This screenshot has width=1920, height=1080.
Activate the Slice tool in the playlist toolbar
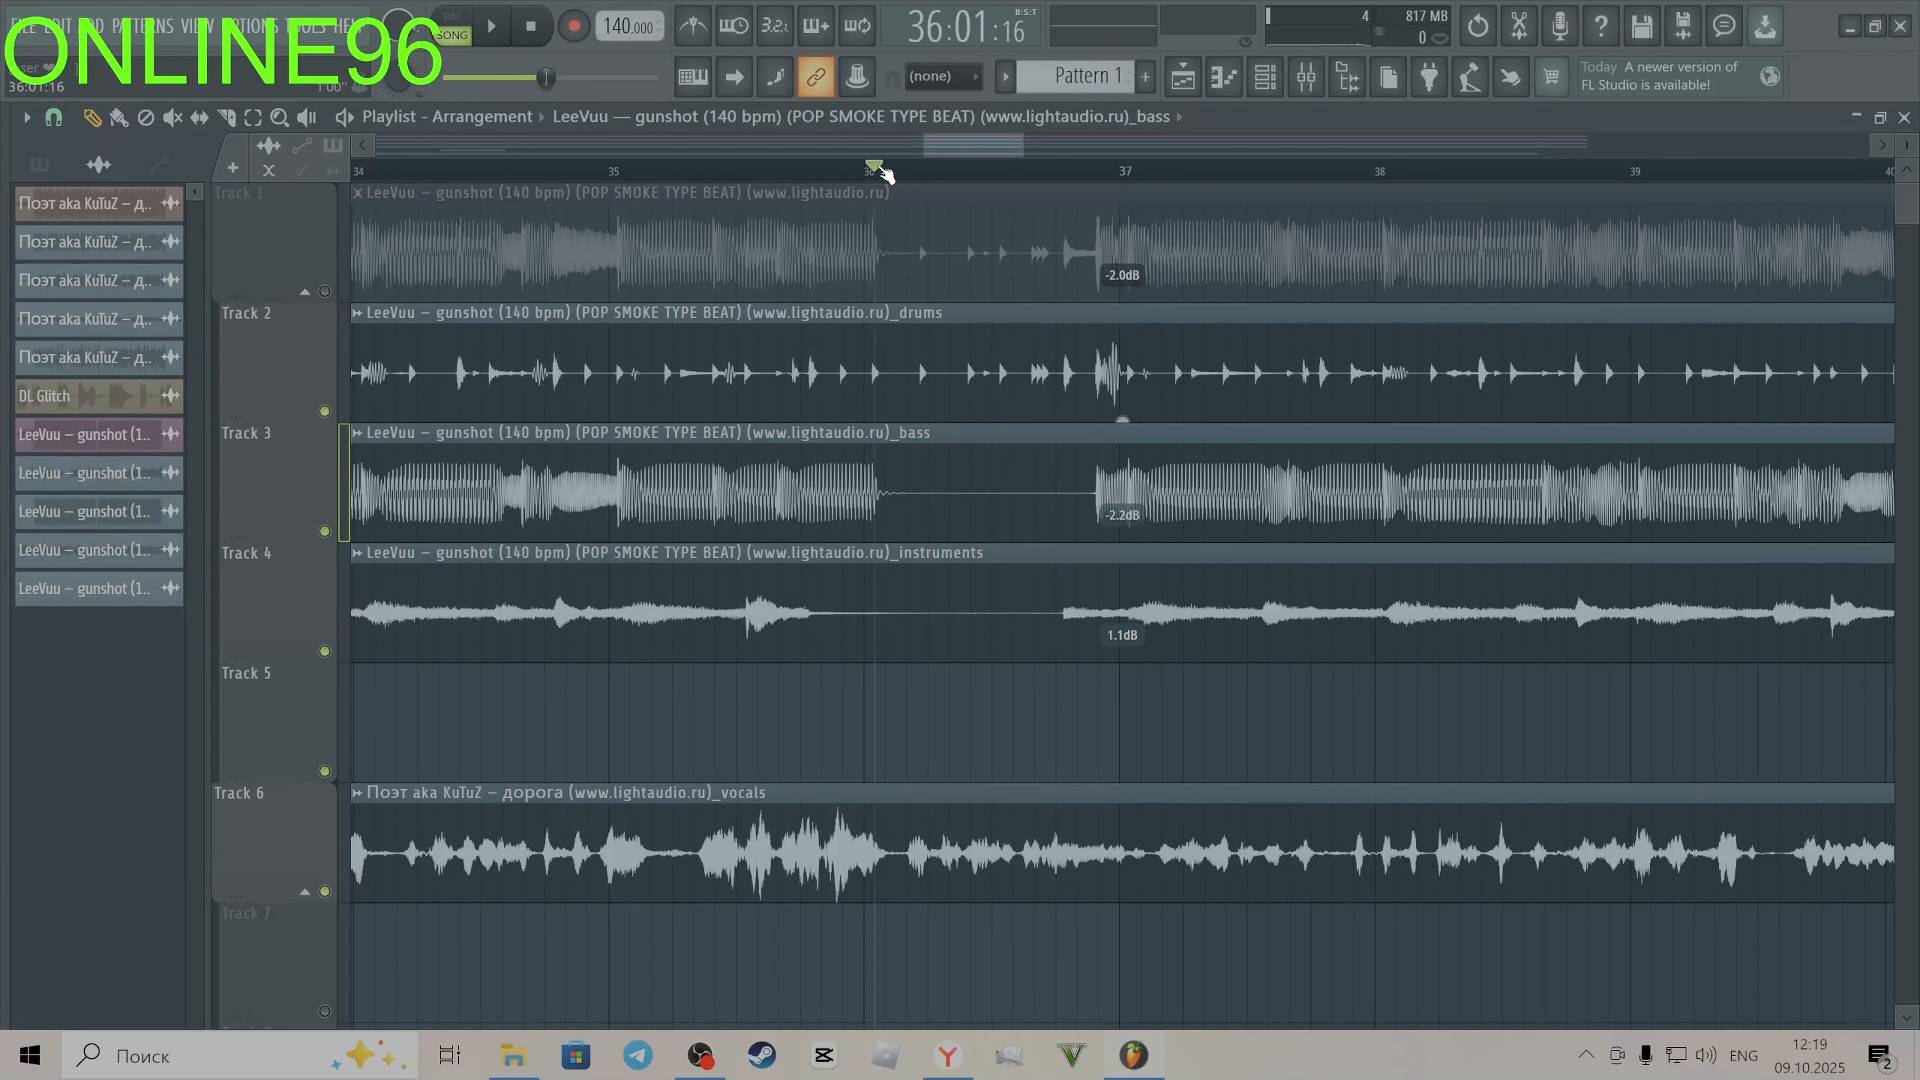pyautogui.click(x=227, y=117)
